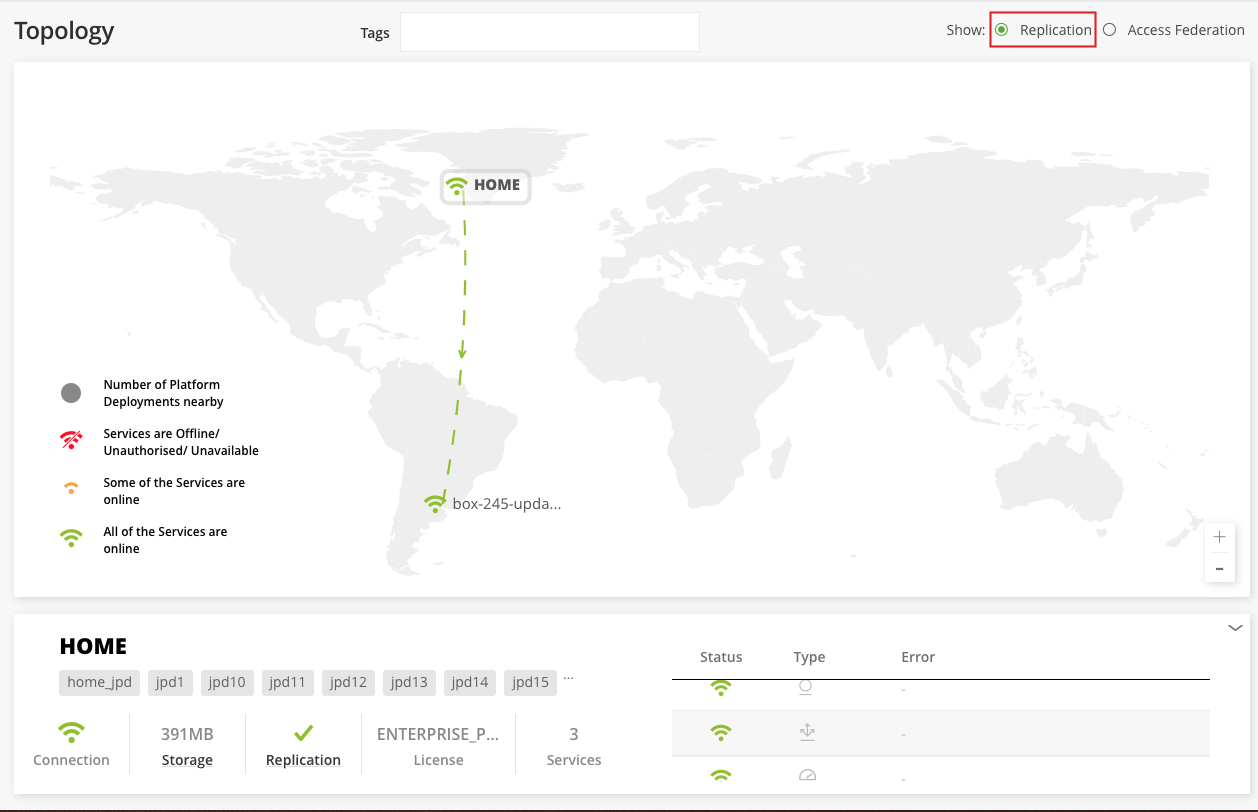Select the Replication radio button
Viewport: 1258px width, 812px height.
1002,30
